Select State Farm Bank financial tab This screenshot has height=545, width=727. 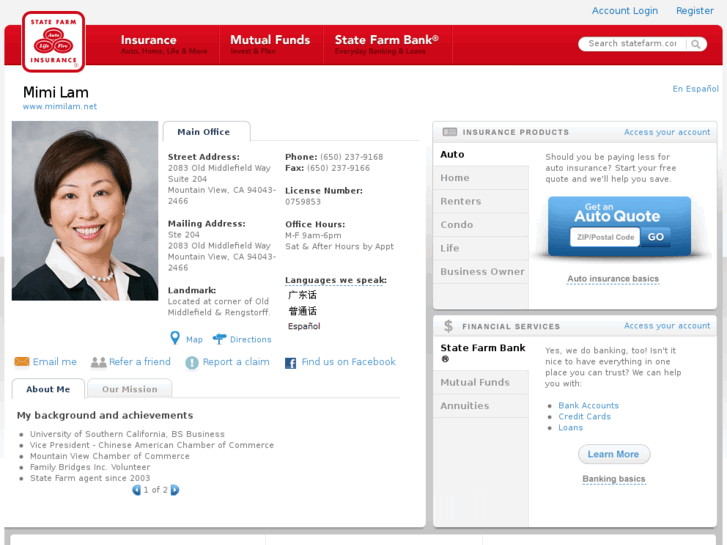coord(481,353)
